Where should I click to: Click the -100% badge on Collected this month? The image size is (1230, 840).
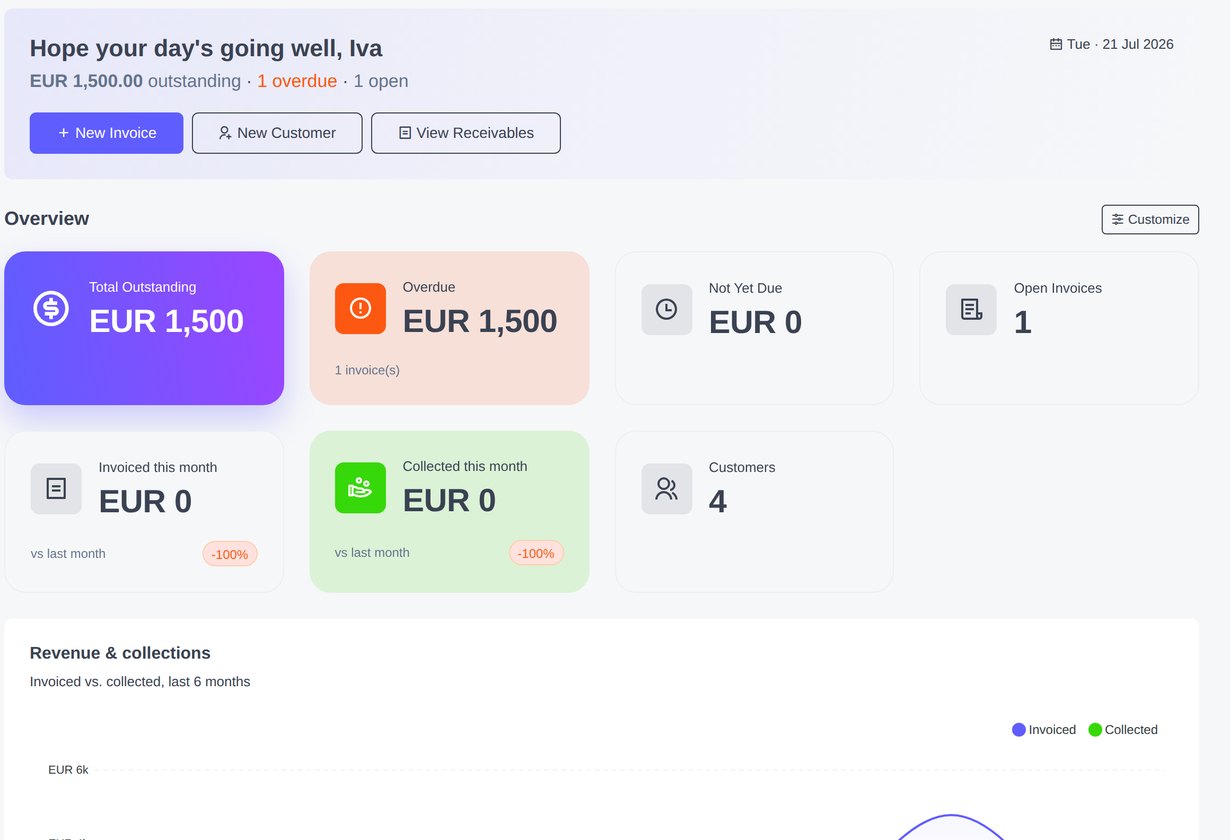[x=536, y=553]
